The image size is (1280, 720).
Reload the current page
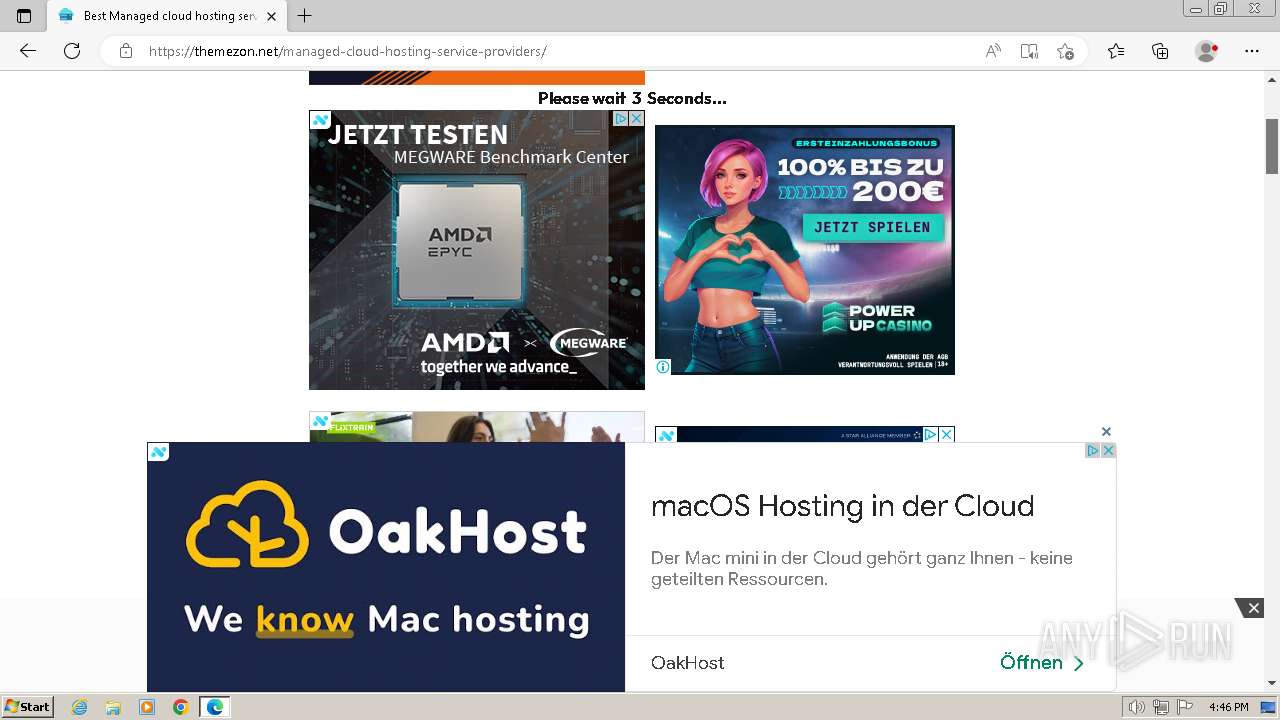click(x=72, y=51)
